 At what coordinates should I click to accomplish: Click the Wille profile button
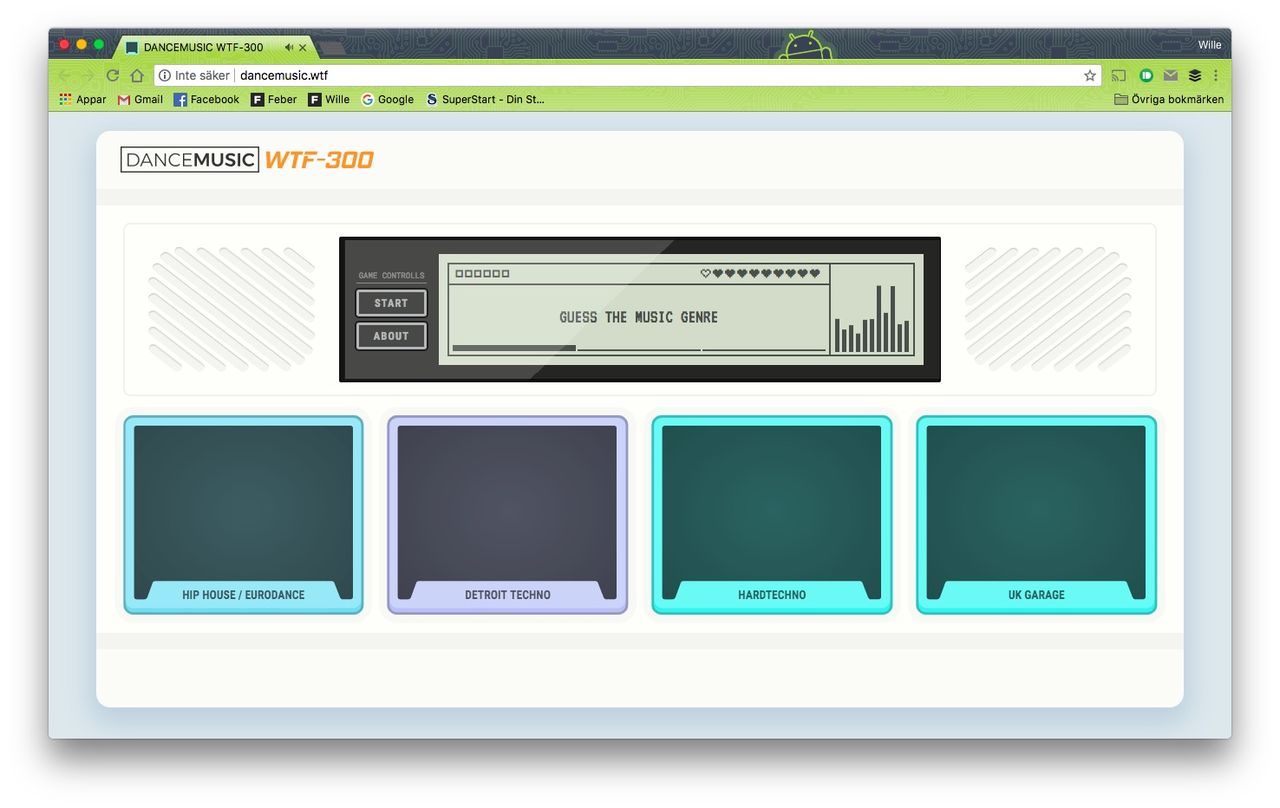click(x=1209, y=45)
